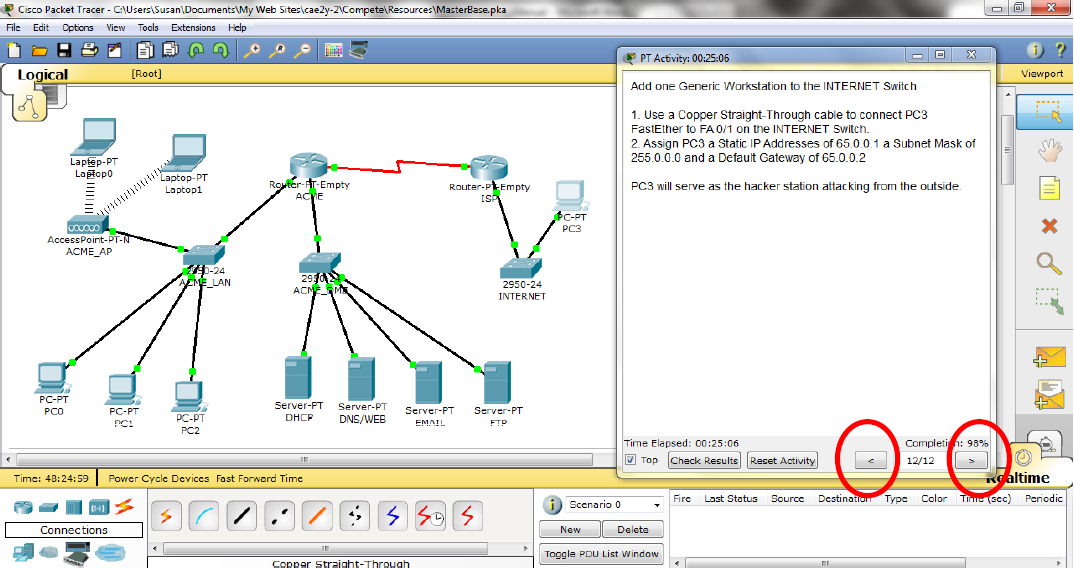Click Toggle PDU List Window button
1074x569 pixels.
601,553
